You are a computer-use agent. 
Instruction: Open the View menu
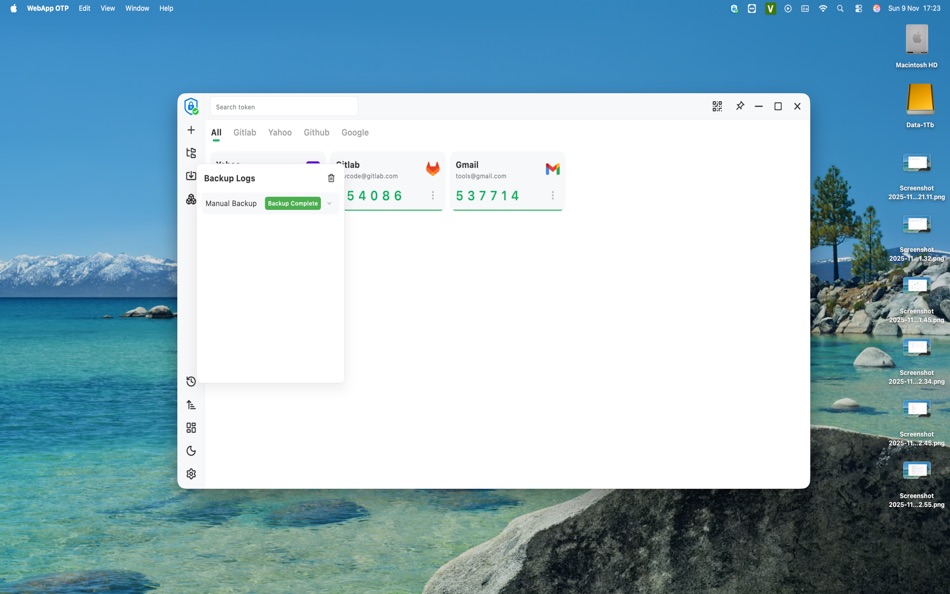coord(107,8)
